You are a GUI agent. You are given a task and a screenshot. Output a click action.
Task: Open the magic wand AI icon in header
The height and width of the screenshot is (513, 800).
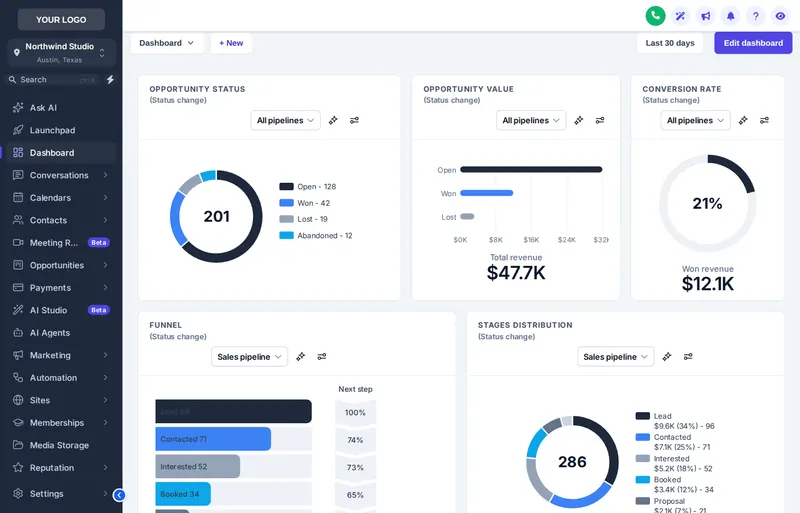[x=680, y=16]
